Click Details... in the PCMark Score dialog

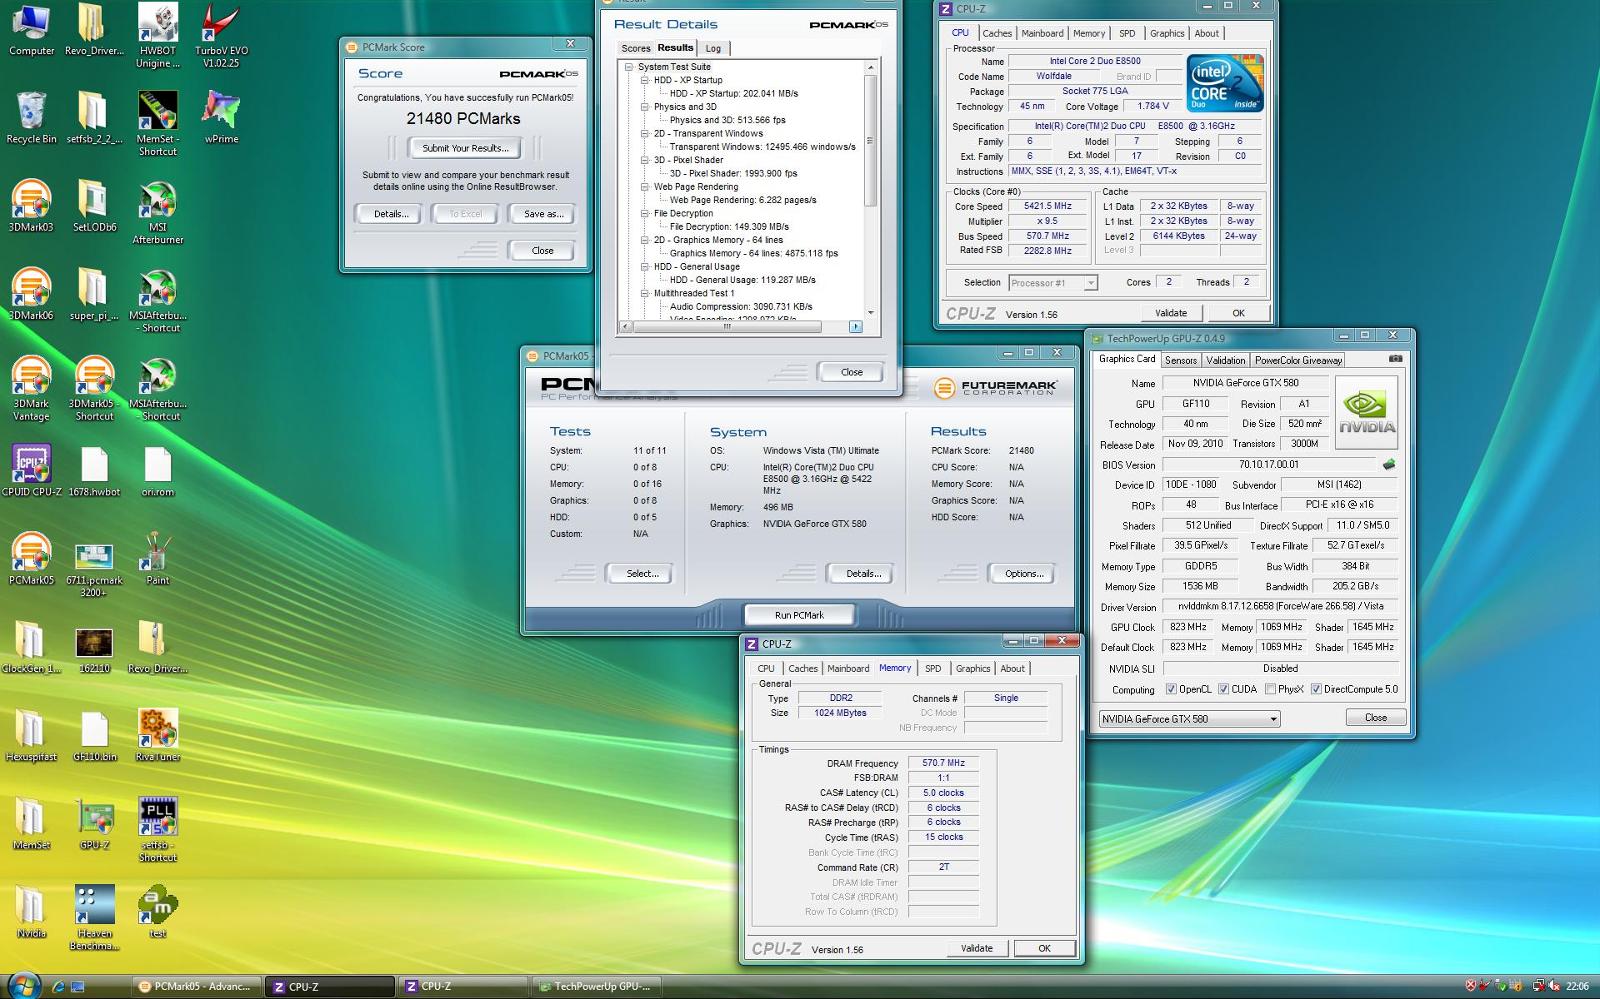pyautogui.click(x=391, y=214)
